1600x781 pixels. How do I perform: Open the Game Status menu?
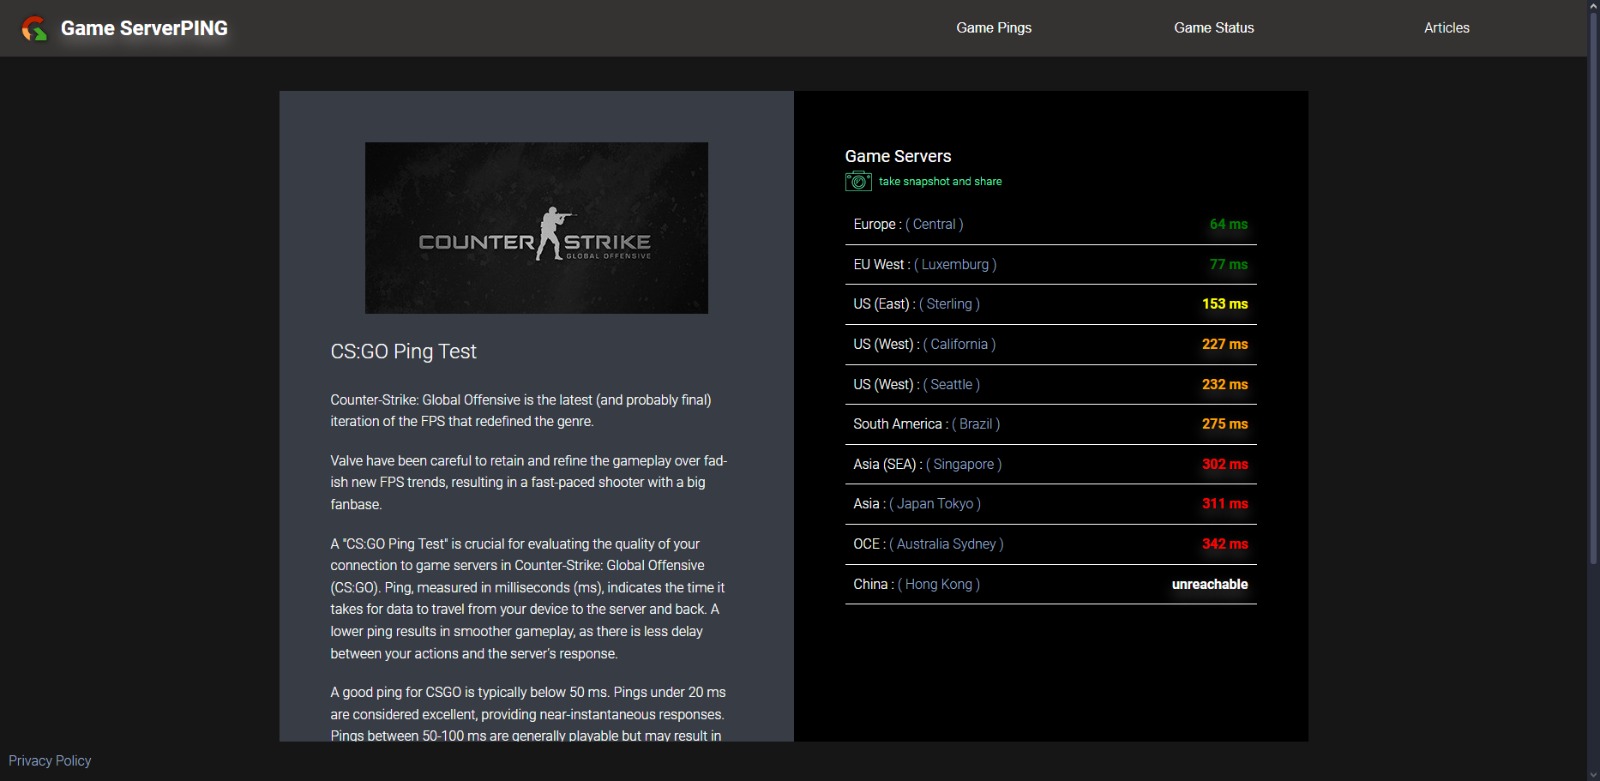coord(1214,28)
